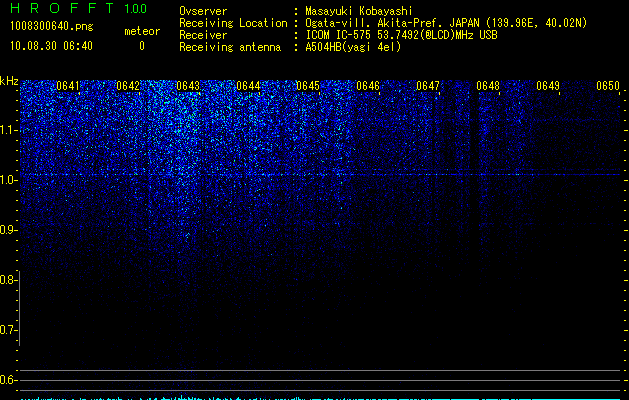Click the 0645 time marker
This screenshot has height=400, width=629.
tap(308, 86)
